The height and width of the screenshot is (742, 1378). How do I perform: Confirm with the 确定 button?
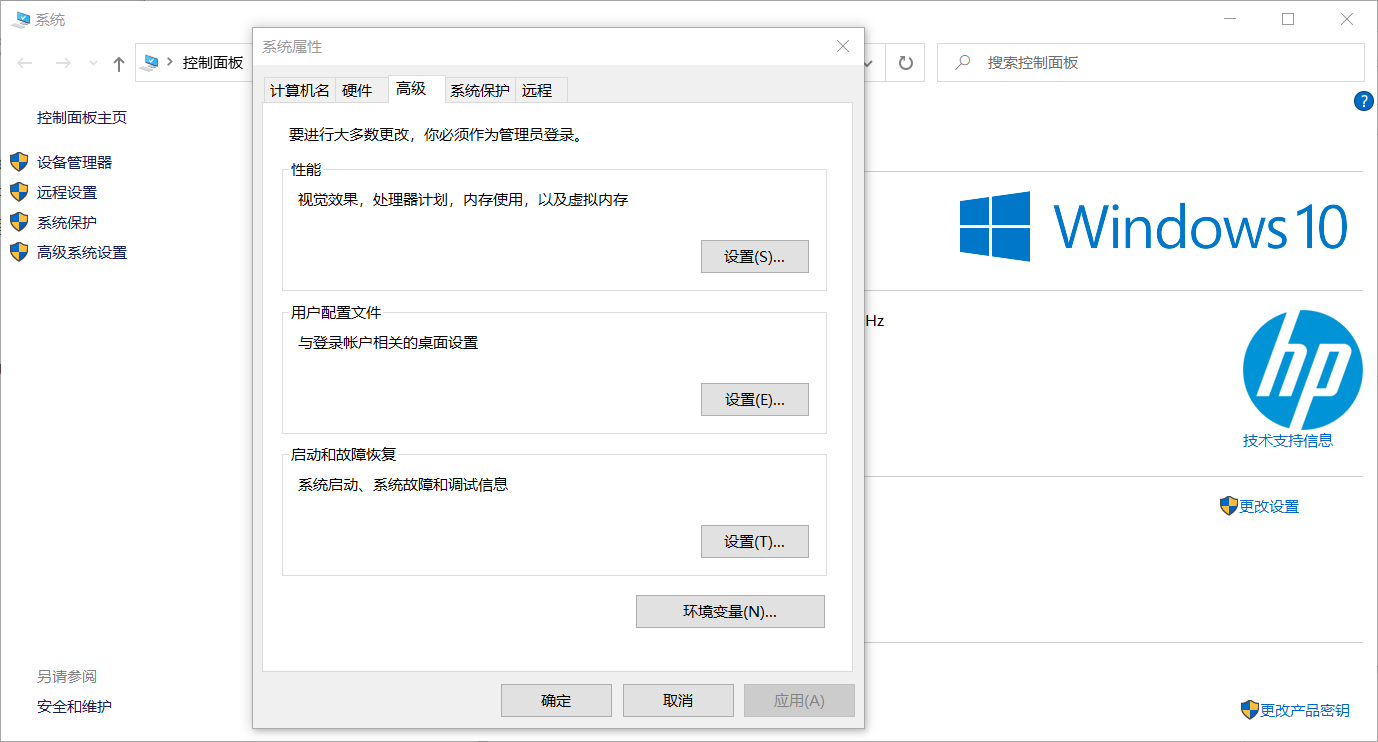(556, 700)
